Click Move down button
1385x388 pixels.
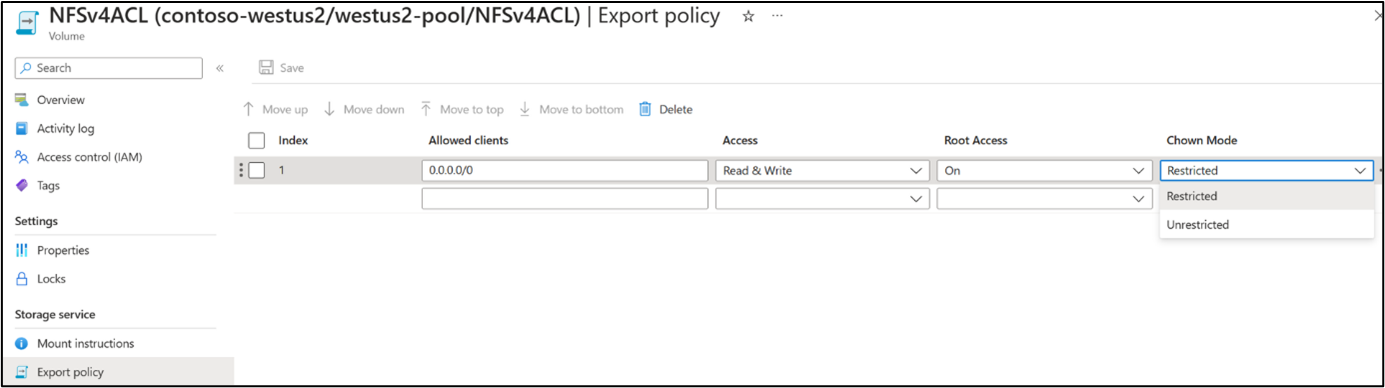364,109
